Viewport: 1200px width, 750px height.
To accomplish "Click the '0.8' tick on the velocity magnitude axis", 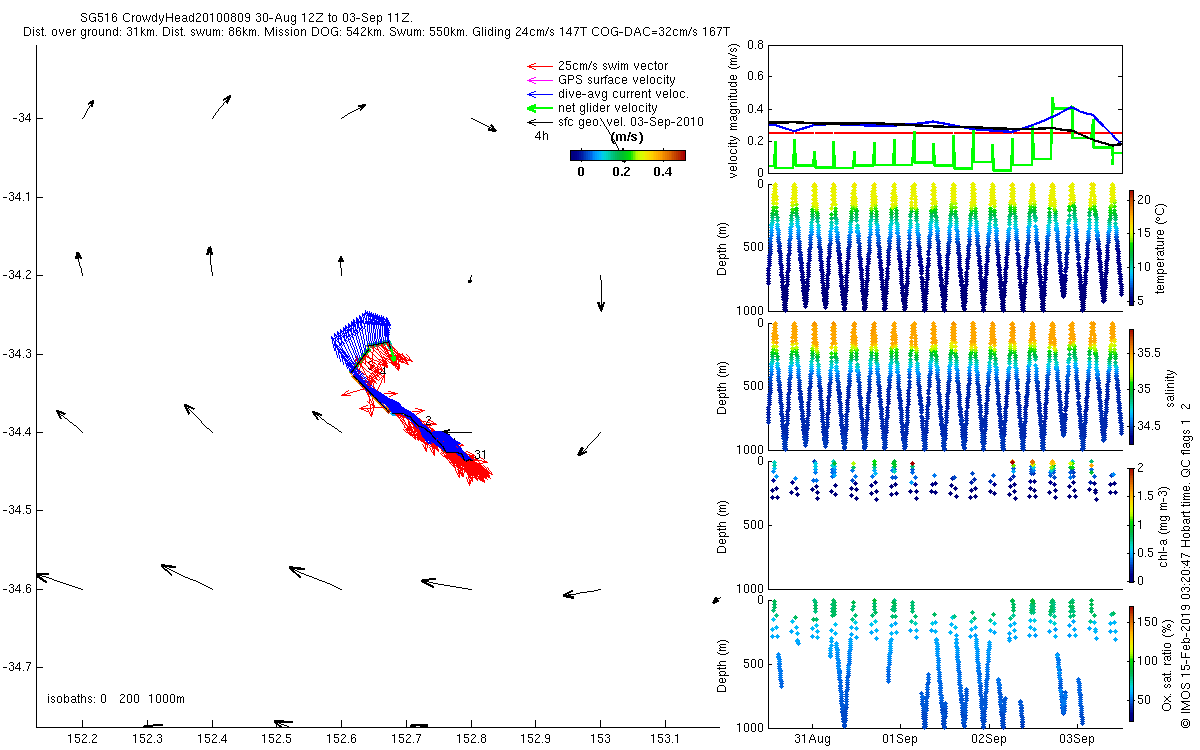I will 755,46.
